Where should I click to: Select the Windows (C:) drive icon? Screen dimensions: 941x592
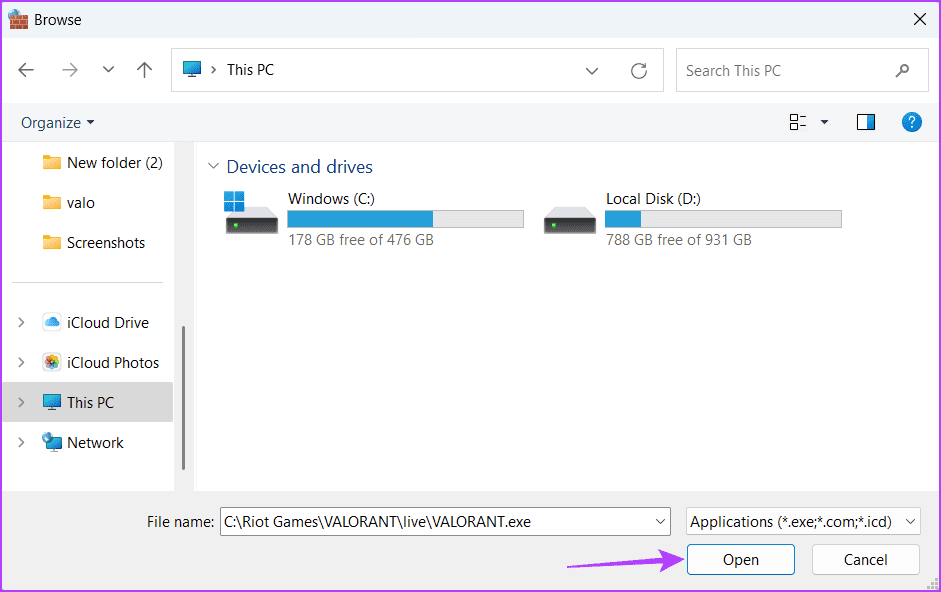click(251, 213)
